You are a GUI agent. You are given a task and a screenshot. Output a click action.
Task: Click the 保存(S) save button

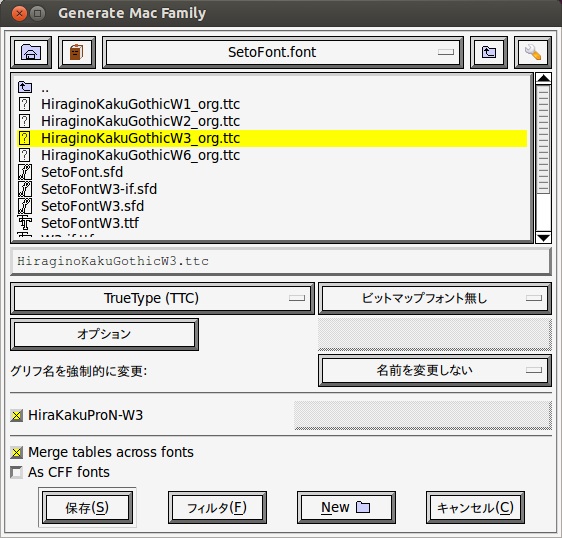(x=87, y=507)
